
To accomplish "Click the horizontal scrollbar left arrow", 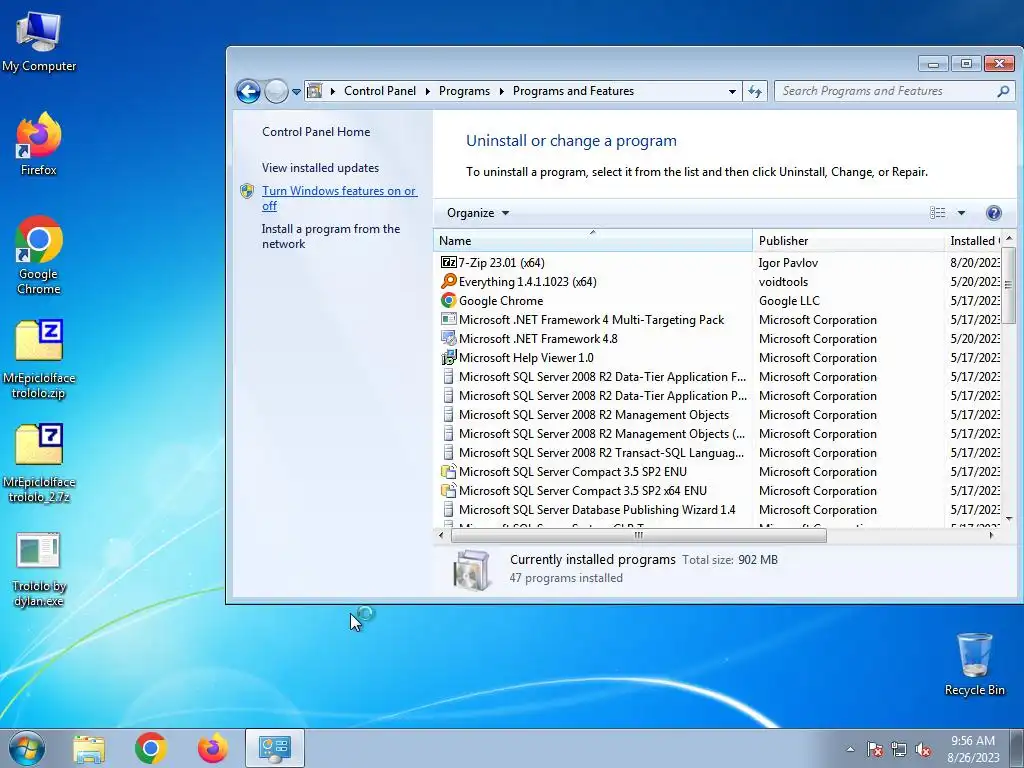I will 441,536.
